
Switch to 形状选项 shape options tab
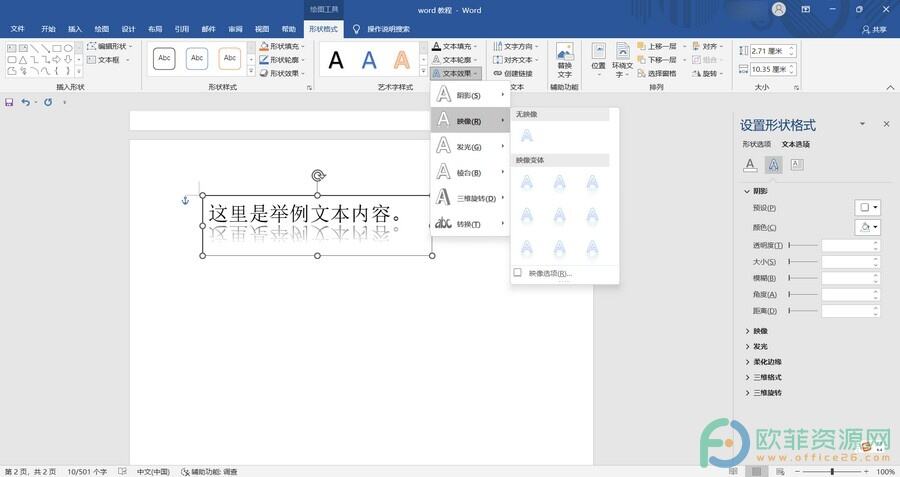click(757, 144)
